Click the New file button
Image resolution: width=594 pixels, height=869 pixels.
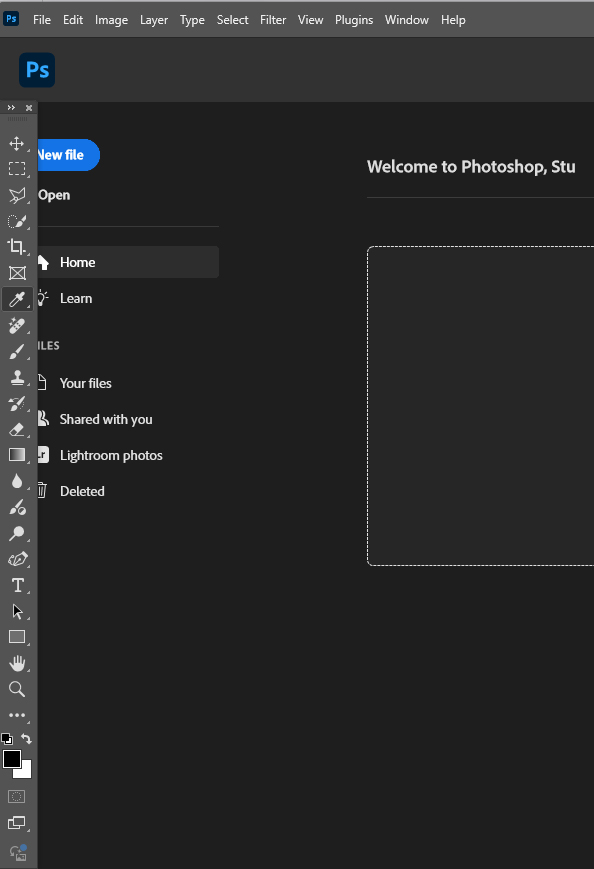(62, 155)
